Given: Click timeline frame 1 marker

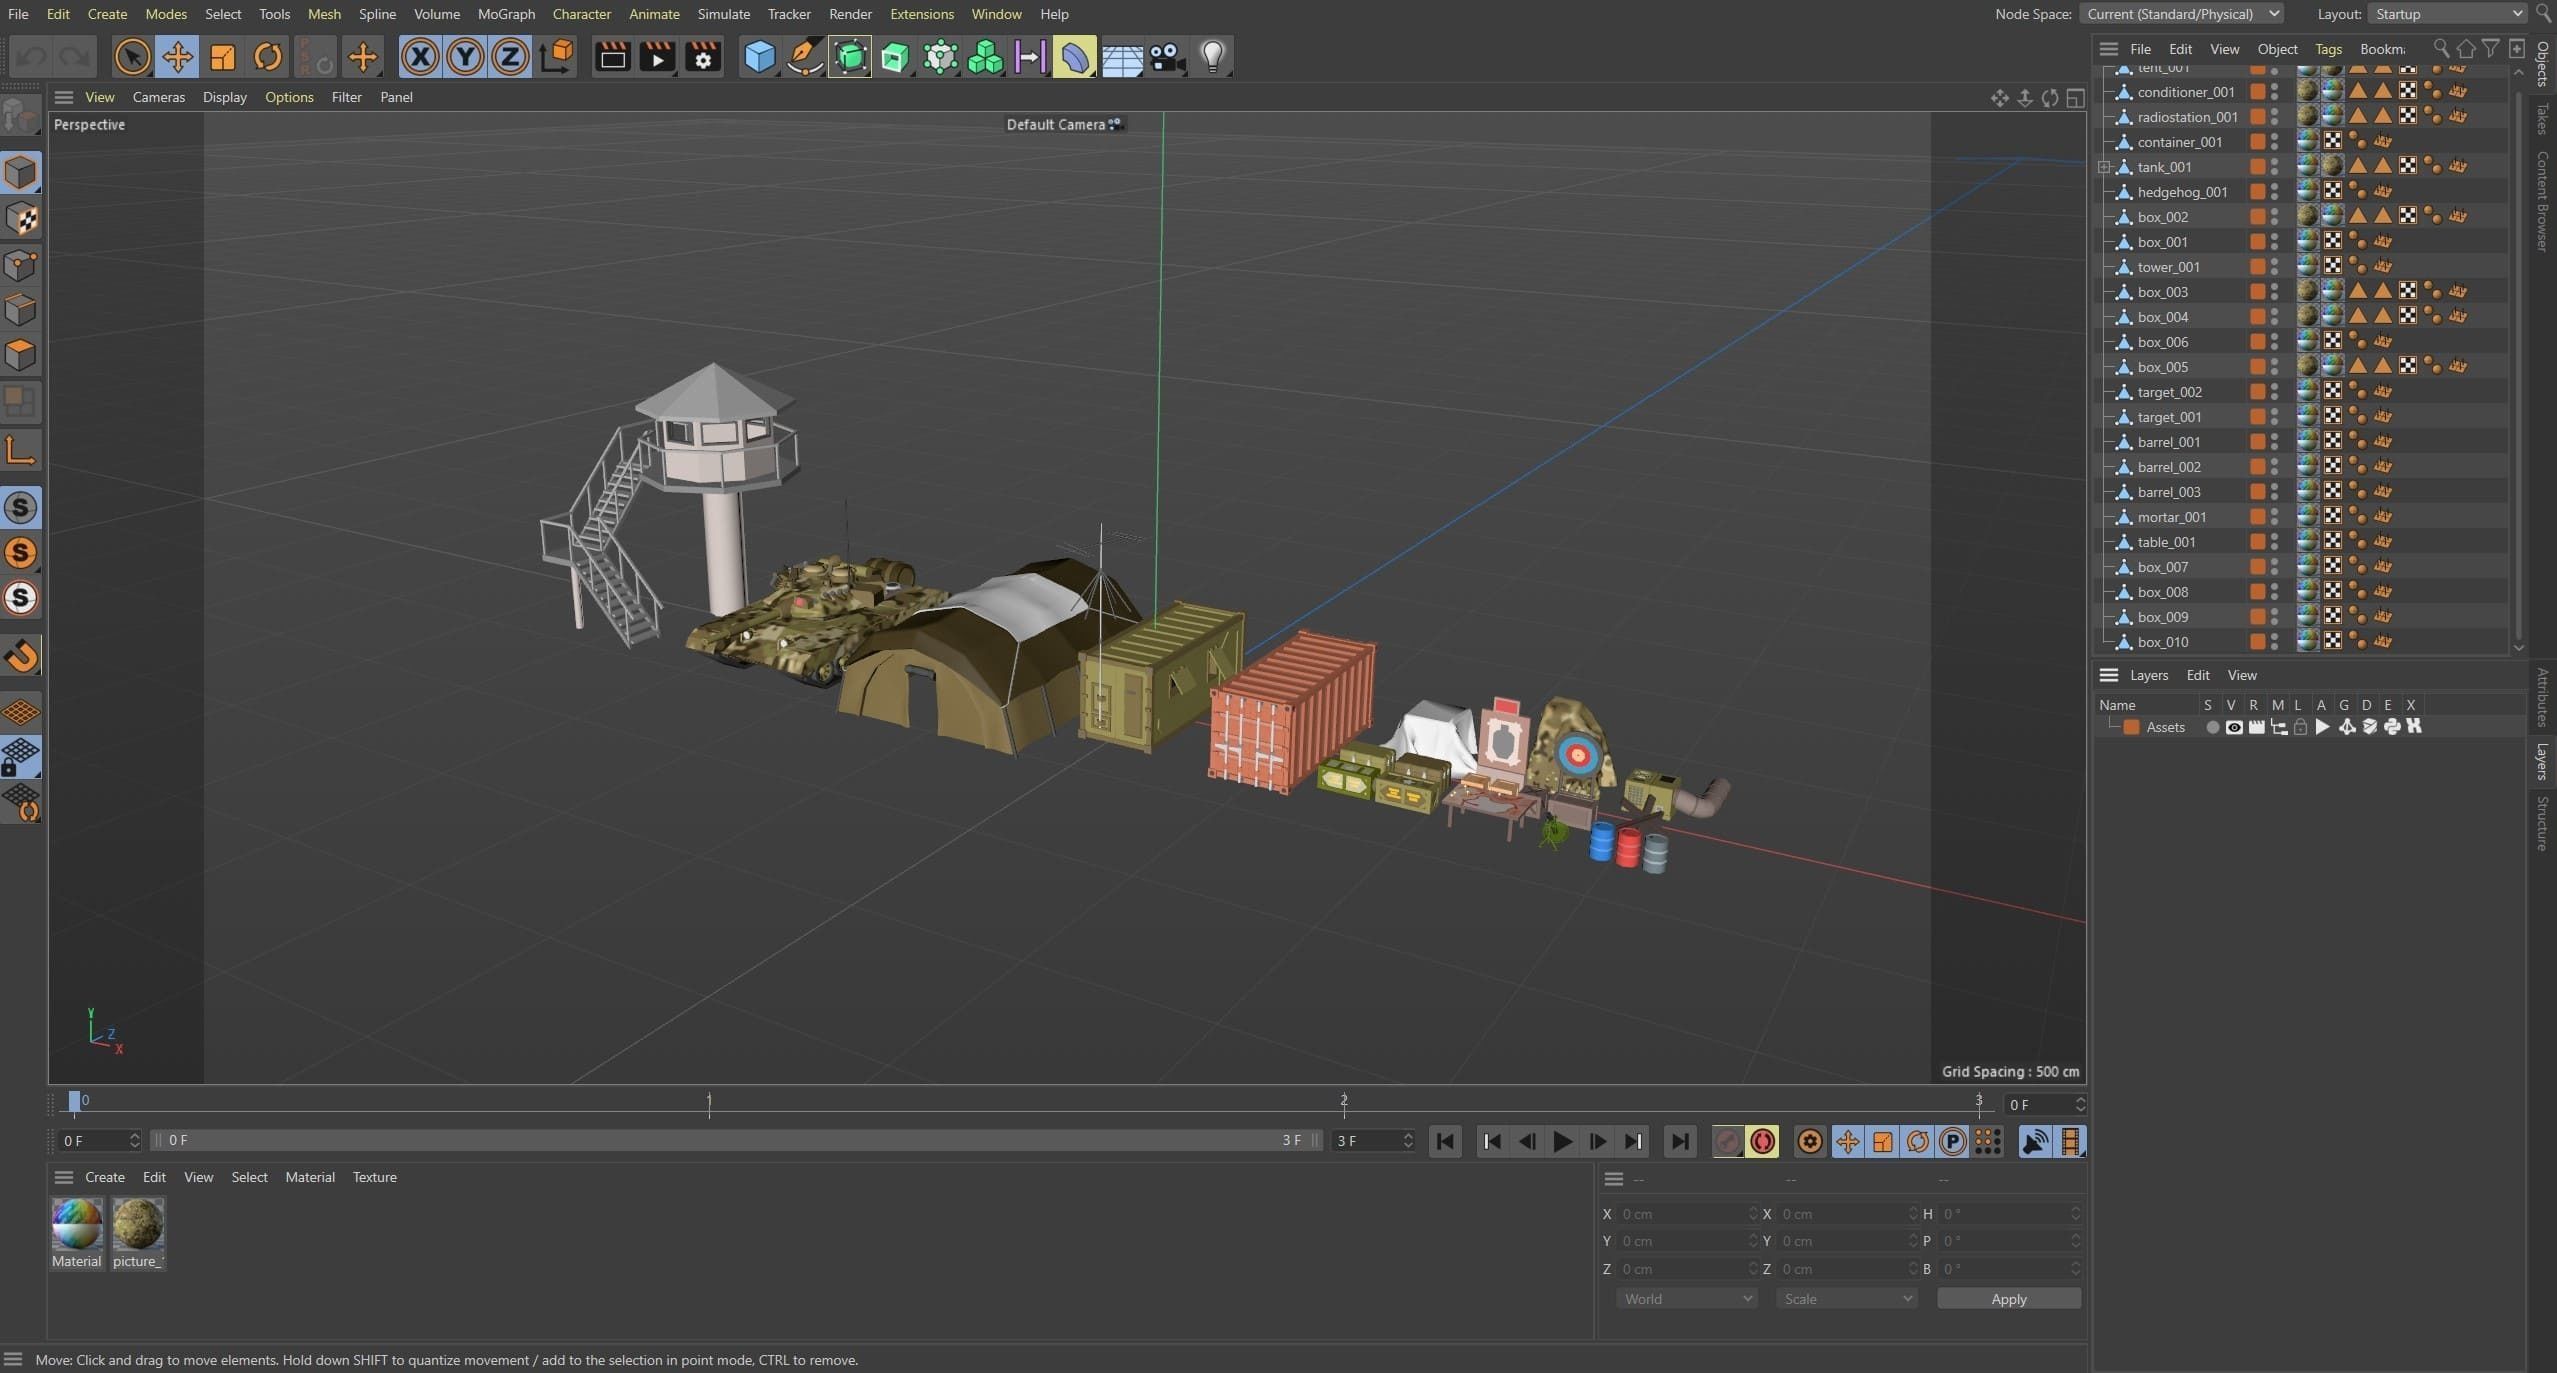Looking at the screenshot, I should click(x=709, y=1103).
